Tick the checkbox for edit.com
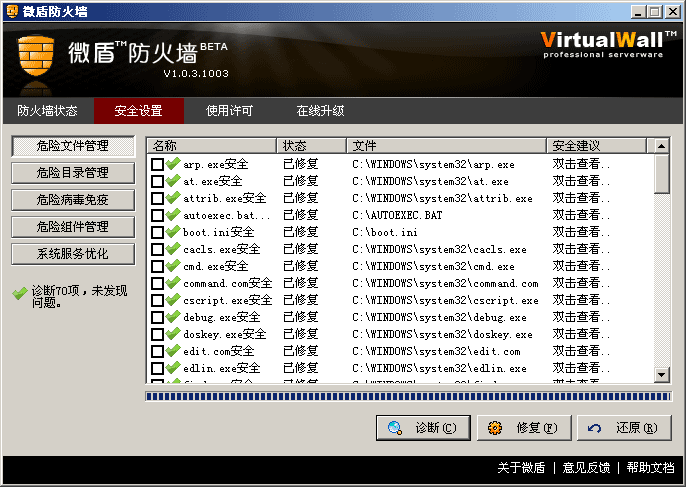 point(157,351)
